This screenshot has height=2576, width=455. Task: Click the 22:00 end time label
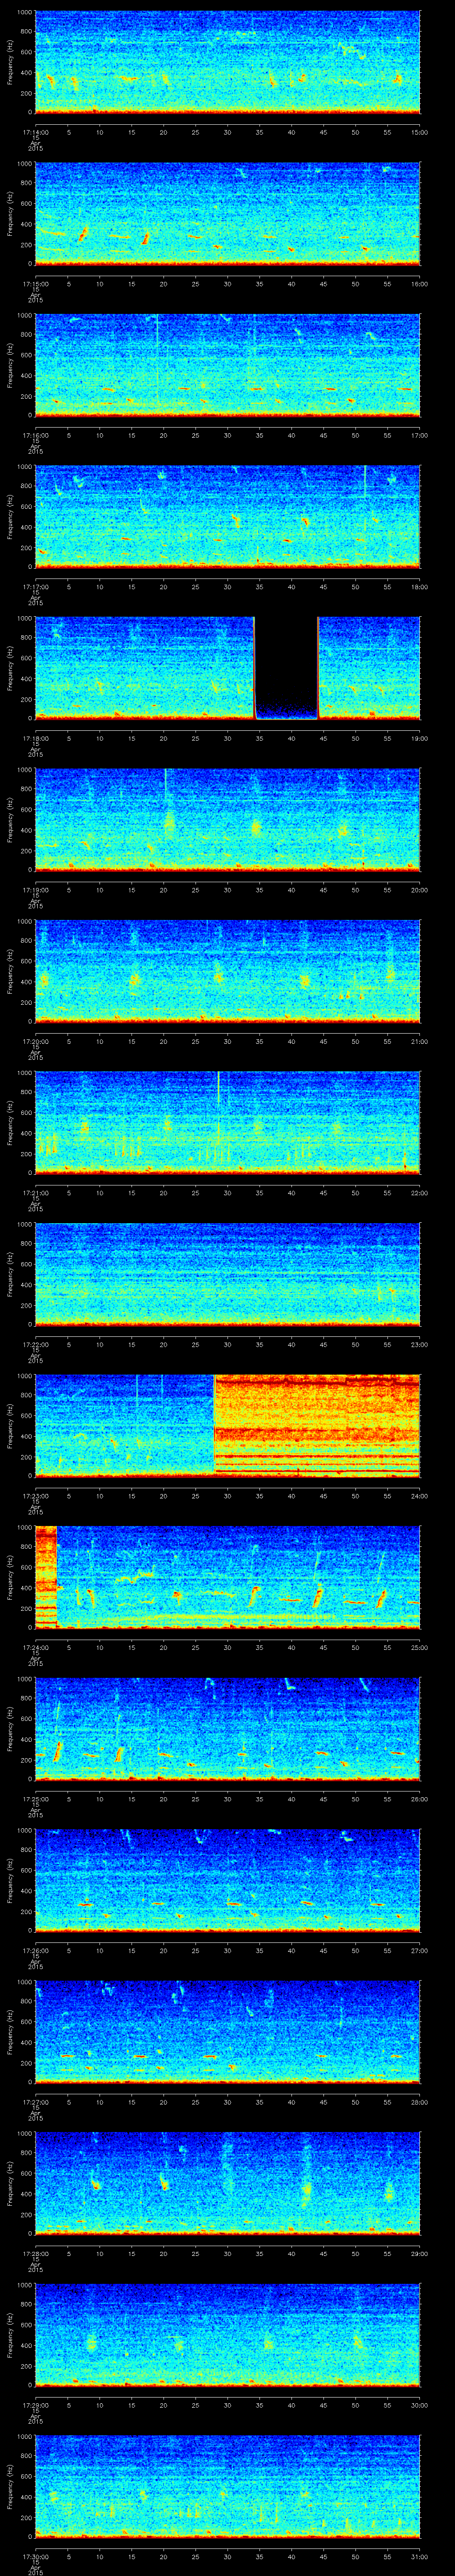(419, 1192)
